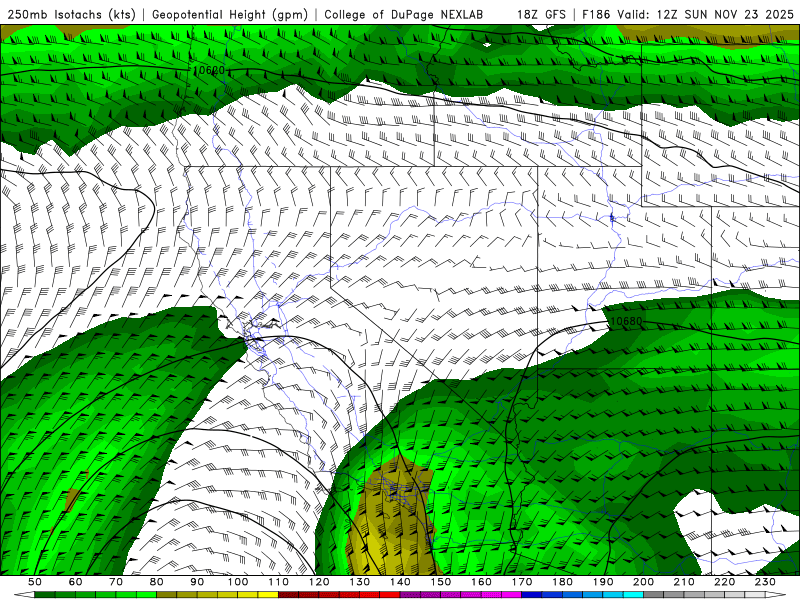Screen dimensions: 800x600
Task: Click the brightest cyan color scale segment
Action: pyautogui.click(x=633, y=595)
